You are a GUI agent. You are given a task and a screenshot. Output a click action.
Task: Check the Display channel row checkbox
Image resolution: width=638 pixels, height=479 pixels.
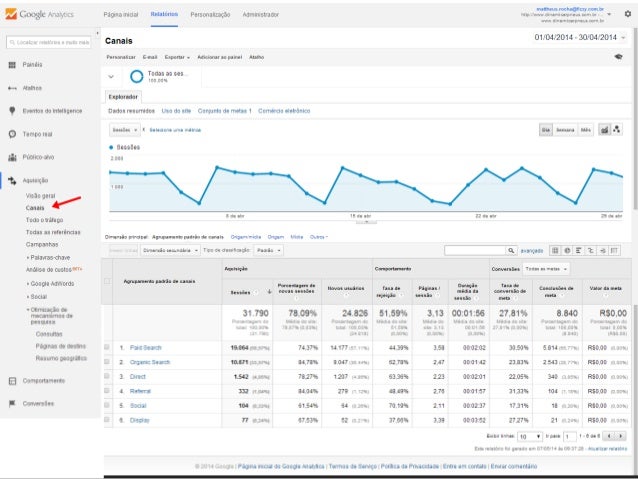pos(108,422)
